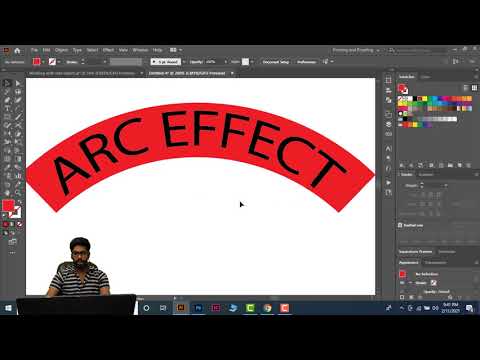Screen dimensions: 480x360
Task: Click the Stroke box in toolbar
Action: pyautogui.click(x=15, y=212)
